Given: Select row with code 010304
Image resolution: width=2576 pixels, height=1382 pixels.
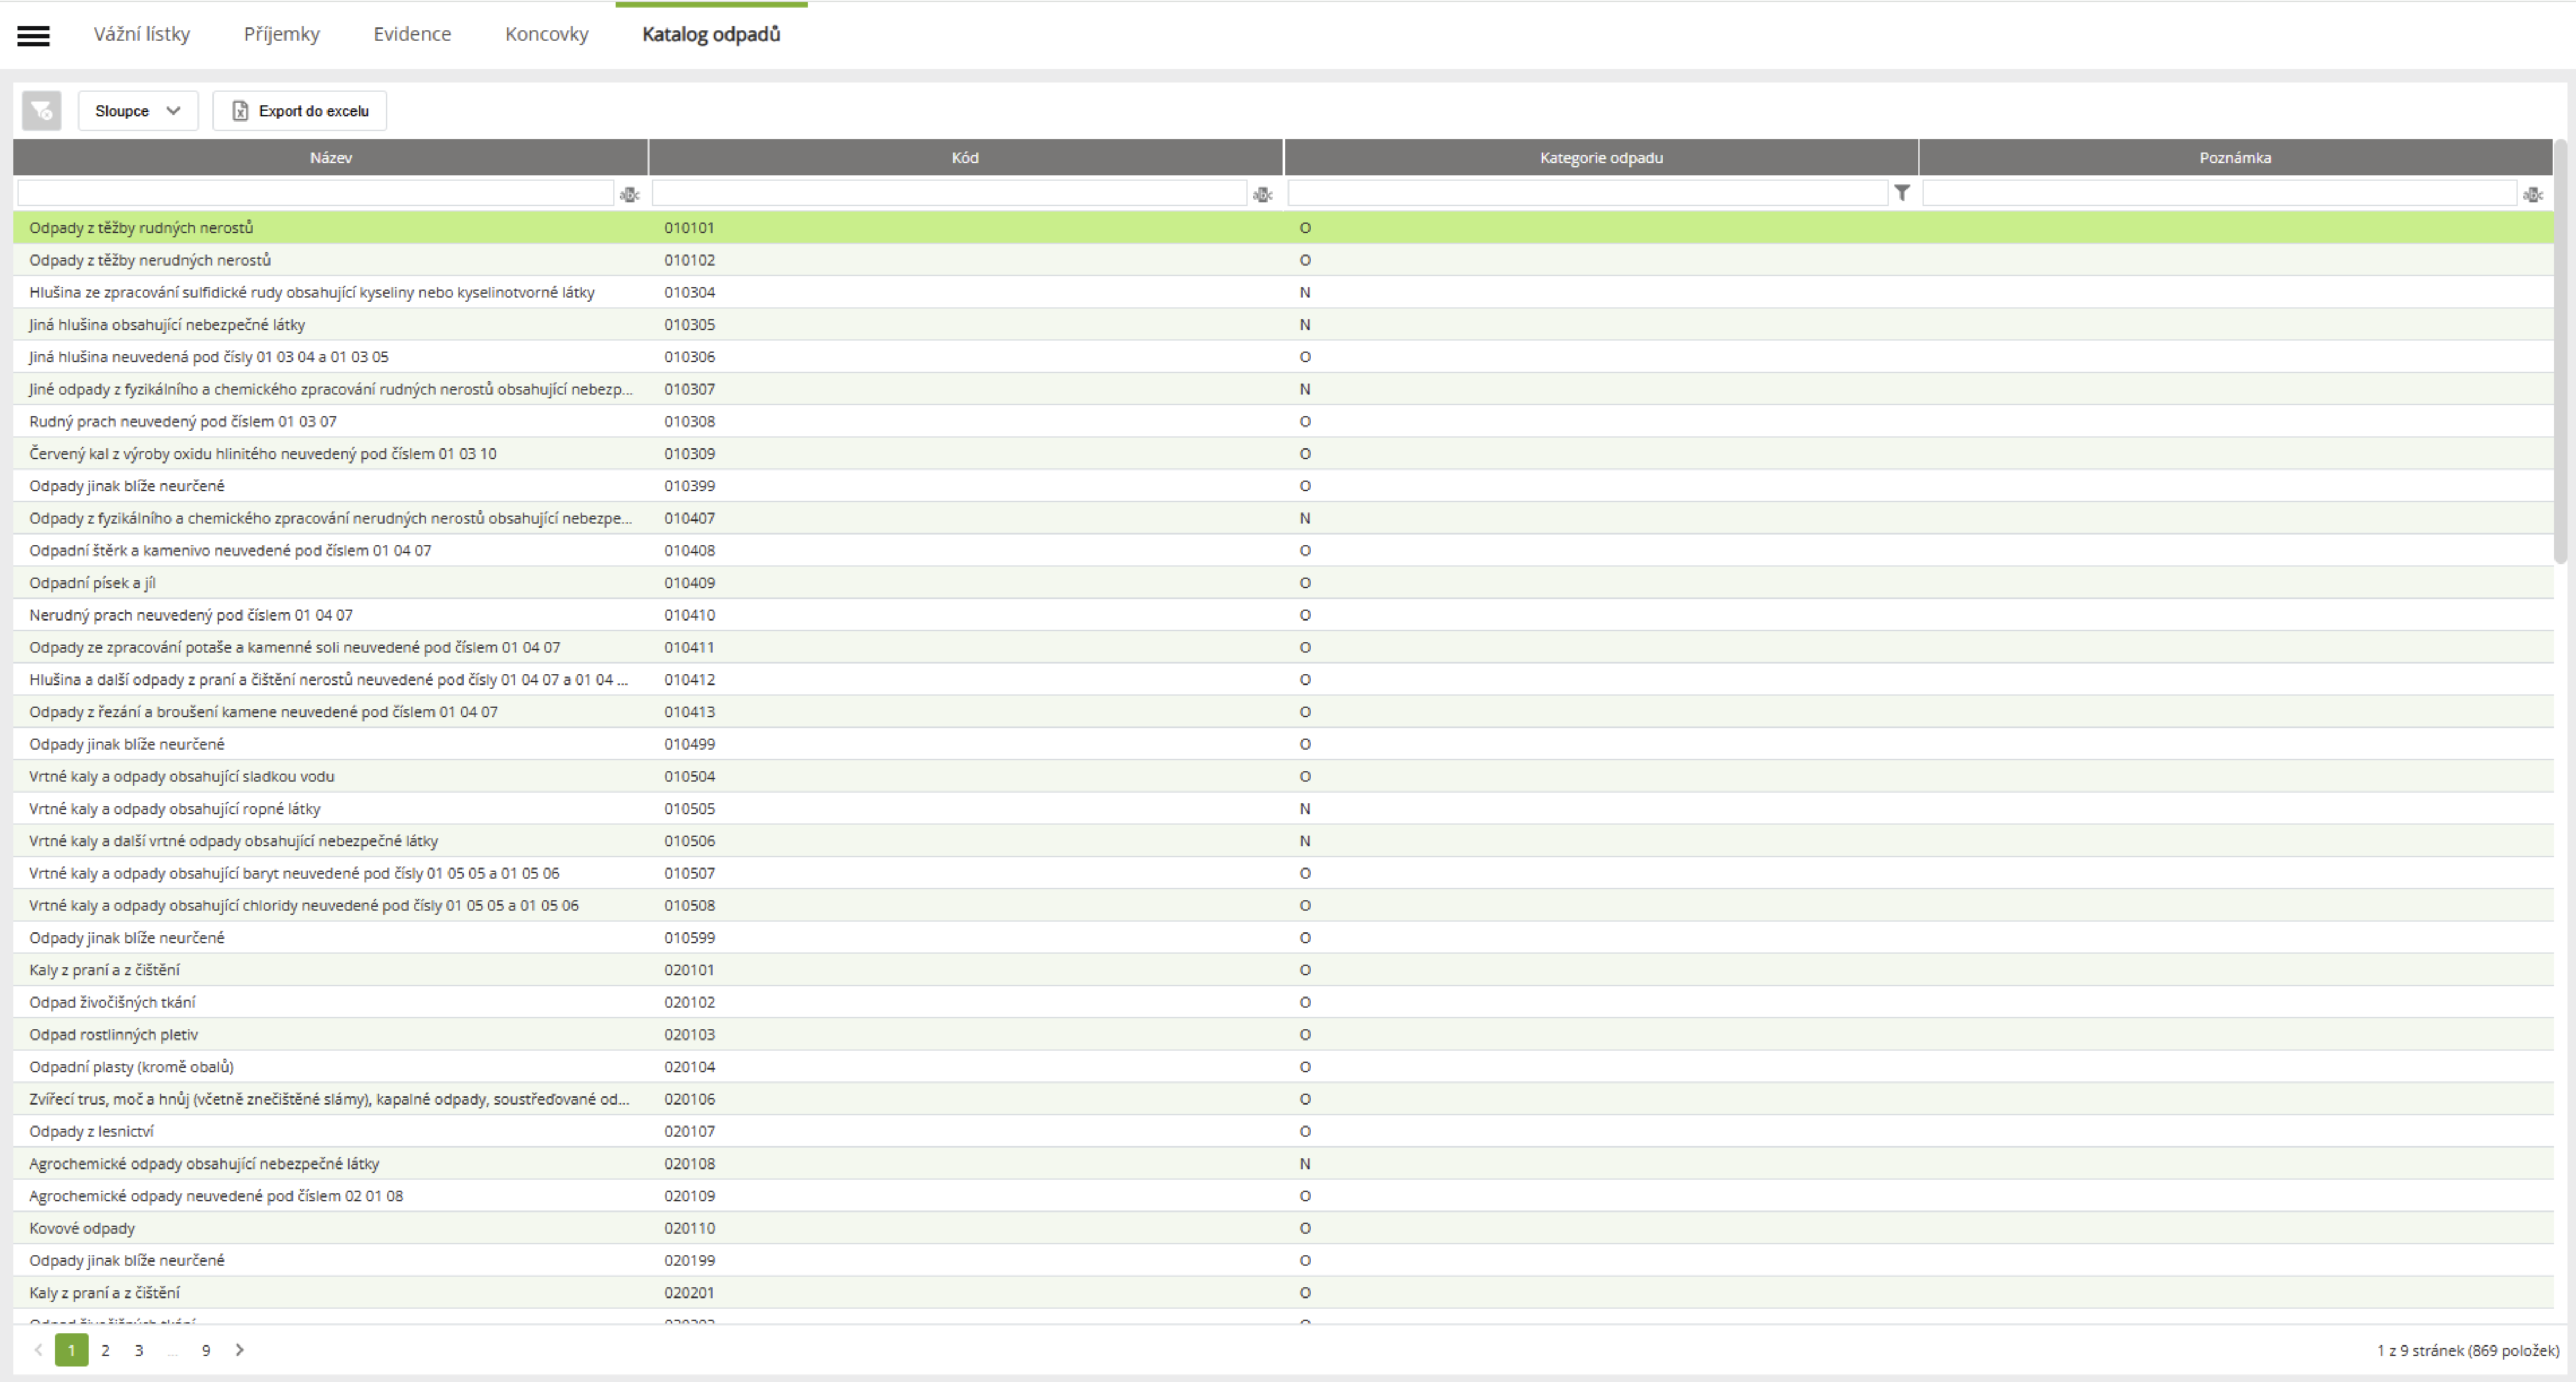Looking at the screenshot, I should (x=689, y=292).
